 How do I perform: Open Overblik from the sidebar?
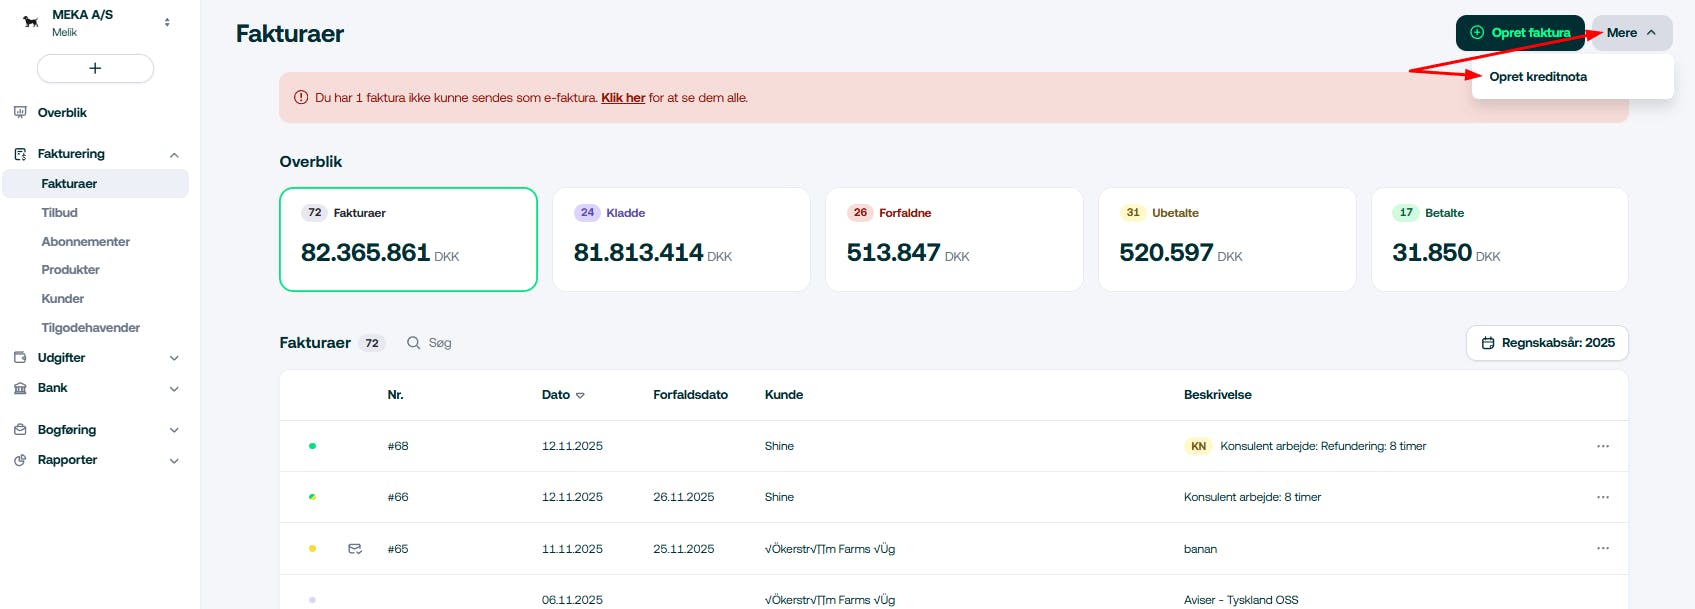pos(62,113)
